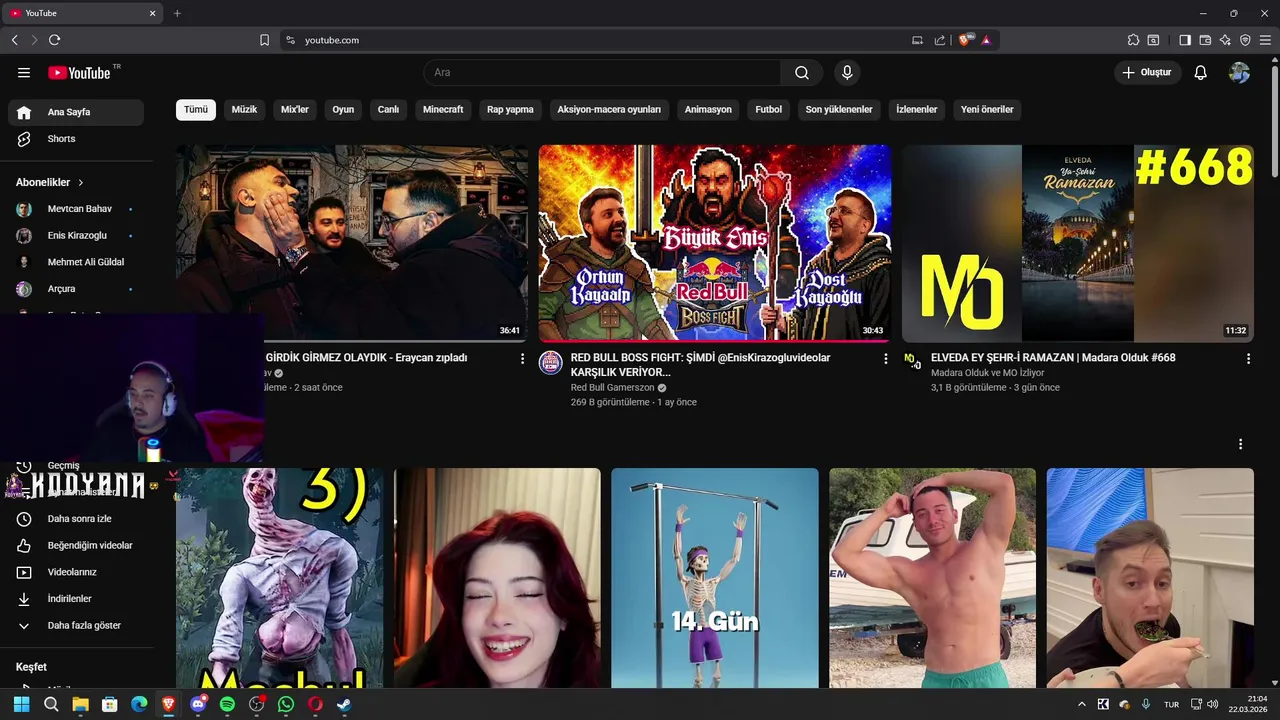1280x720 pixels.
Task: Open Beğendiğim videolar in sidebar
Action: (76, 546)
